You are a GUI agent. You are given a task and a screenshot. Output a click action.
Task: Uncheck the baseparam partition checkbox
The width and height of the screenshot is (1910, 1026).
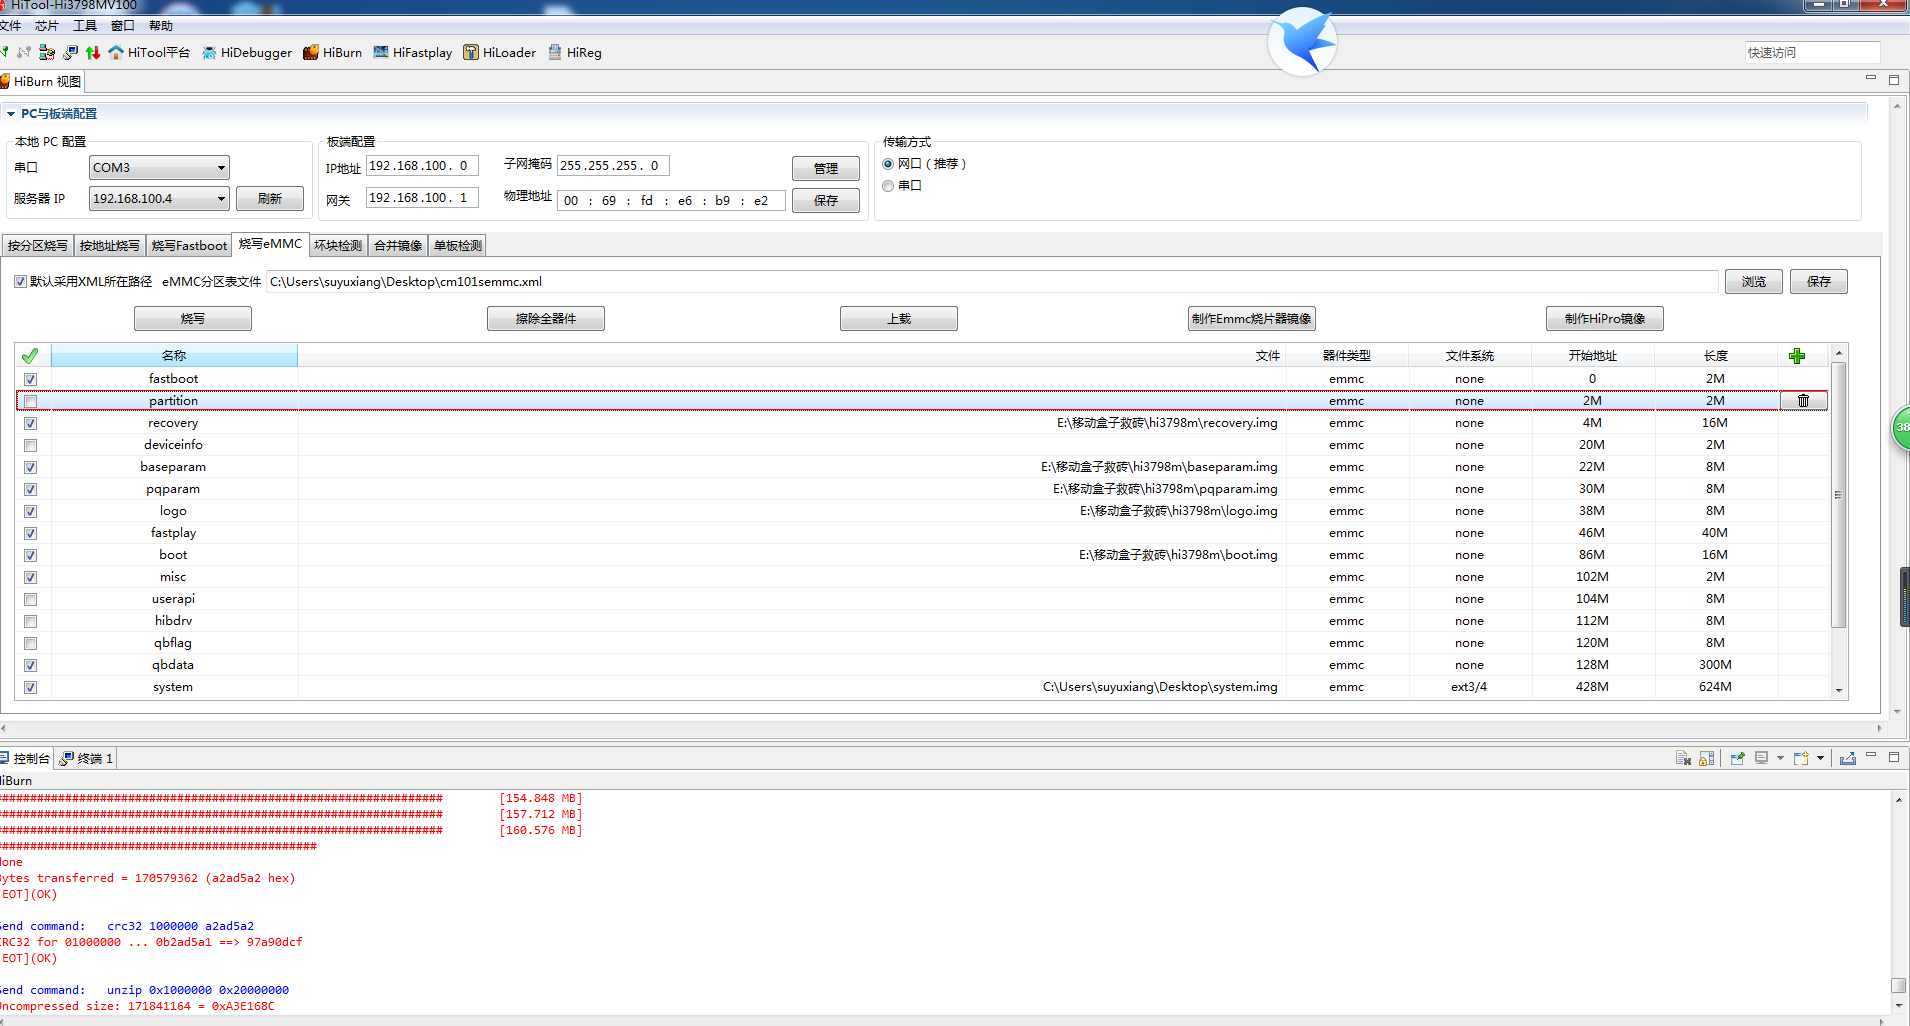click(30, 467)
